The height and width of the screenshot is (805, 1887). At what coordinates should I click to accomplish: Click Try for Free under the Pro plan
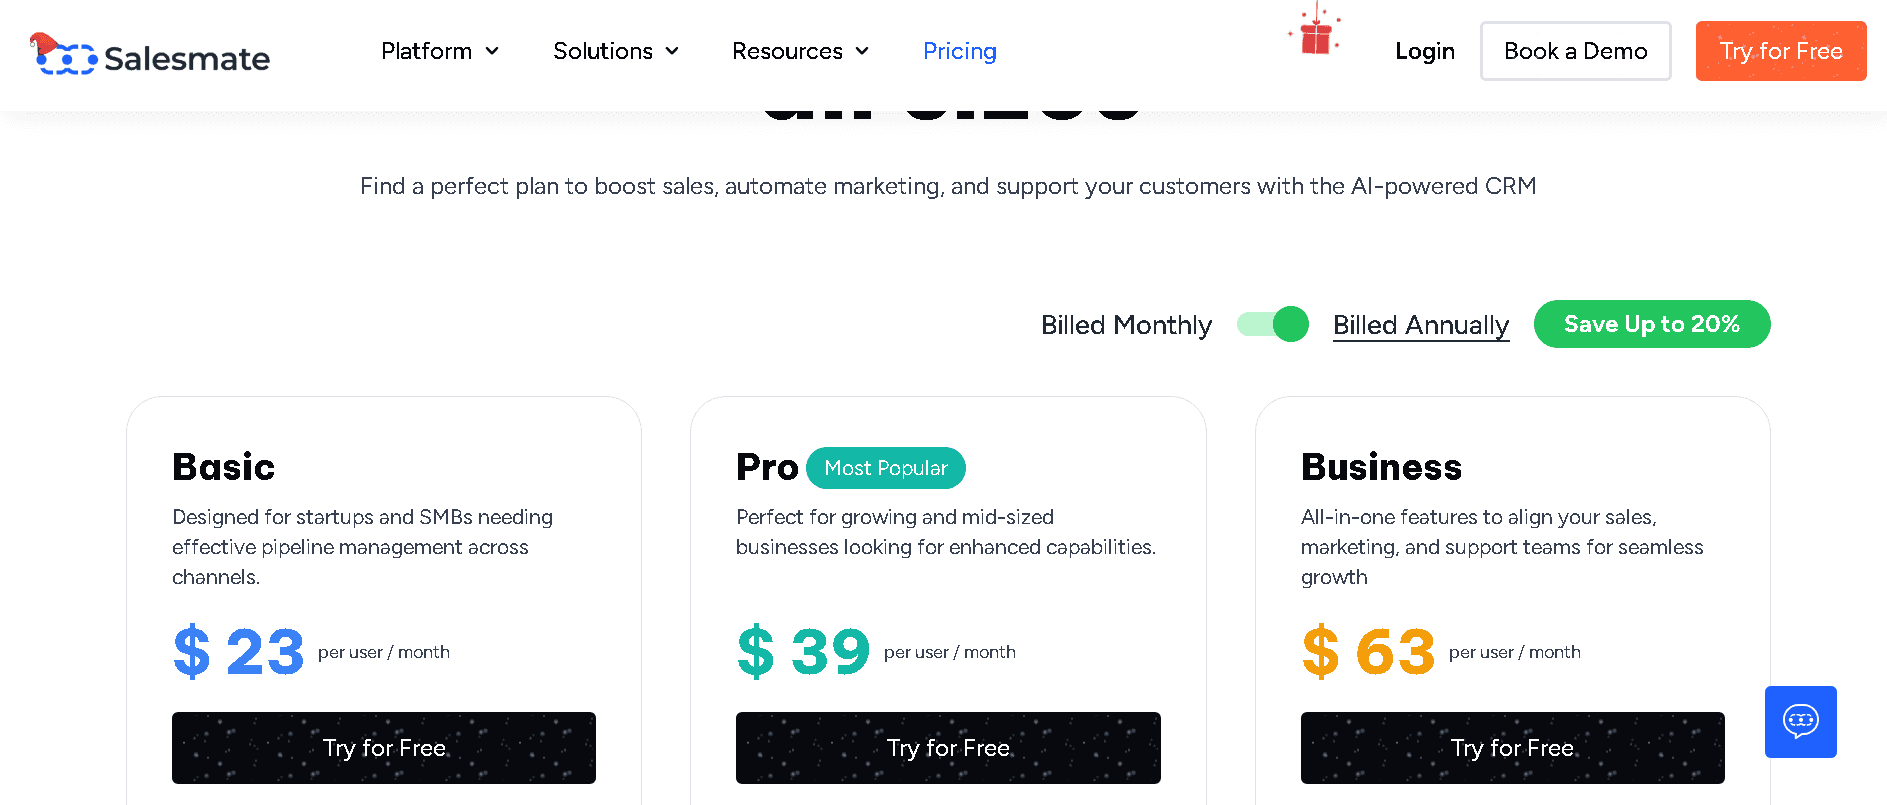pyautogui.click(x=948, y=748)
